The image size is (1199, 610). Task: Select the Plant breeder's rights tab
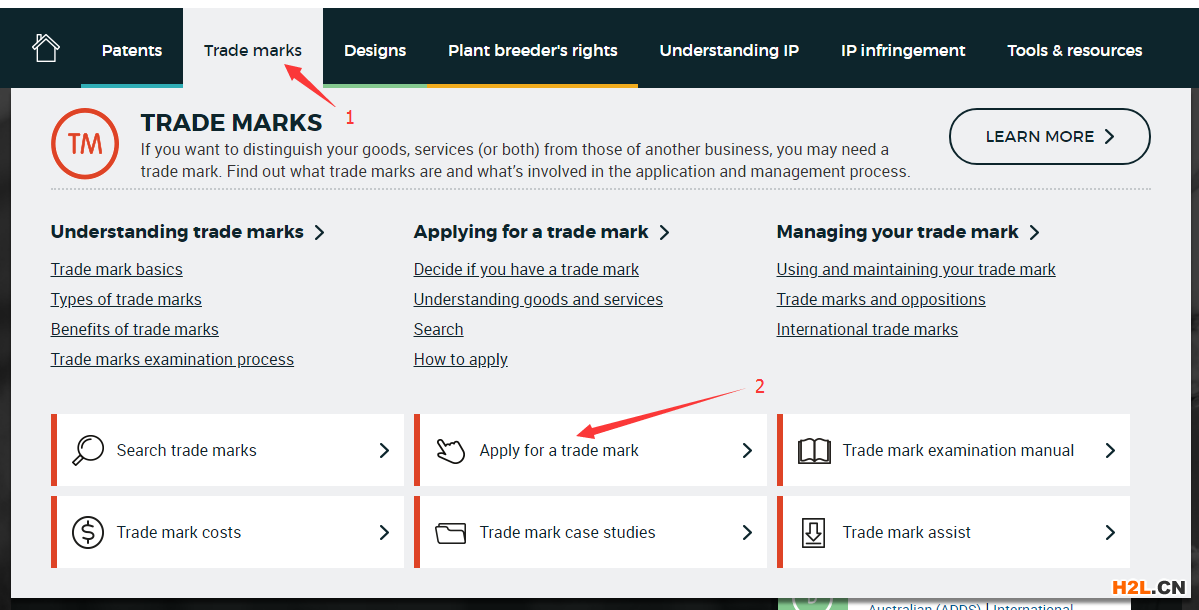(x=532, y=50)
